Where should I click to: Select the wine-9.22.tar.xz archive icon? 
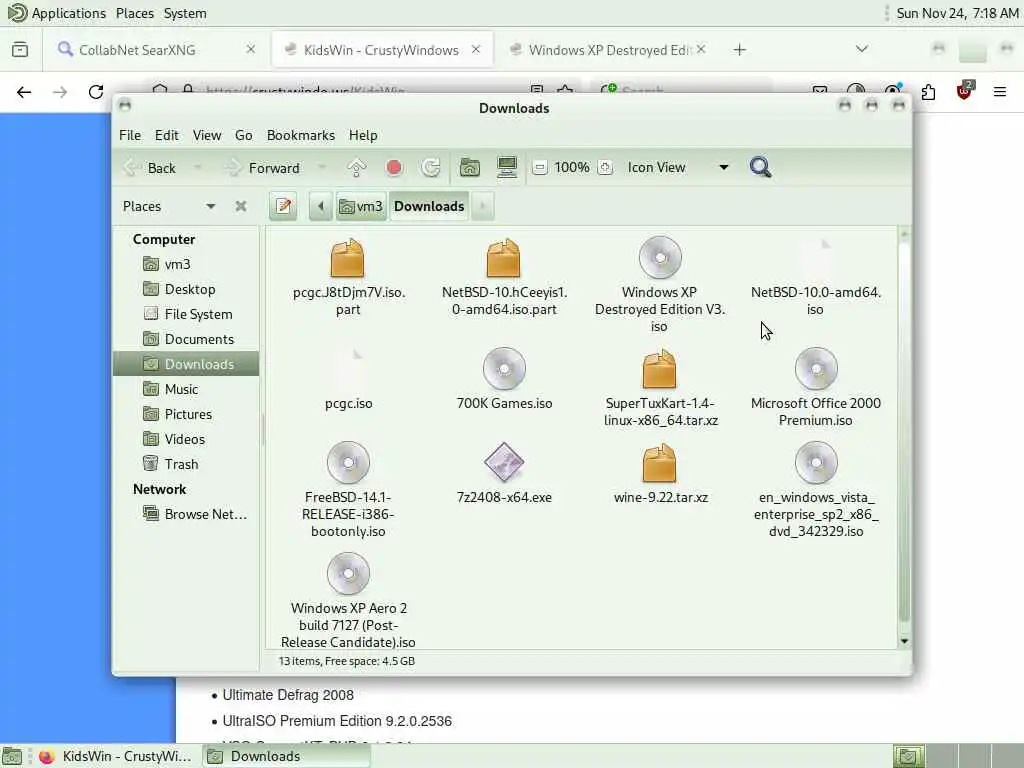click(660, 463)
